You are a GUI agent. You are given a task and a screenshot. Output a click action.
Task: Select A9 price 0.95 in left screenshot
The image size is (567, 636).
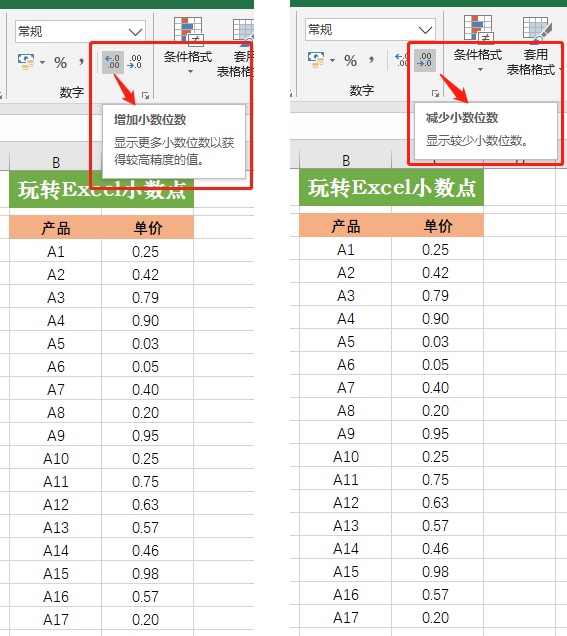pyautogui.click(x=146, y=436)
